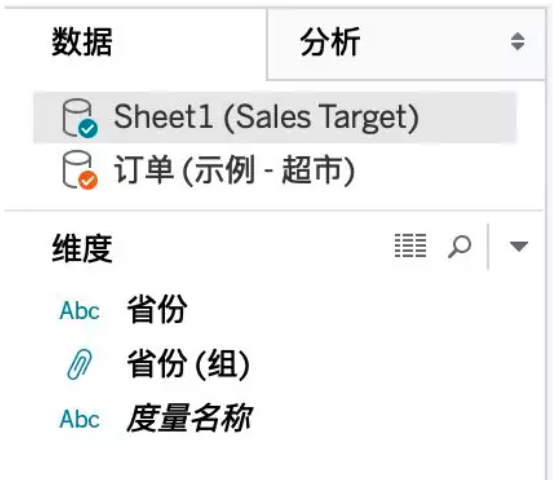Viewport: 555px width, 480px height.
Task: Click the Abc type icon for 省份
Action: point(79,311)
